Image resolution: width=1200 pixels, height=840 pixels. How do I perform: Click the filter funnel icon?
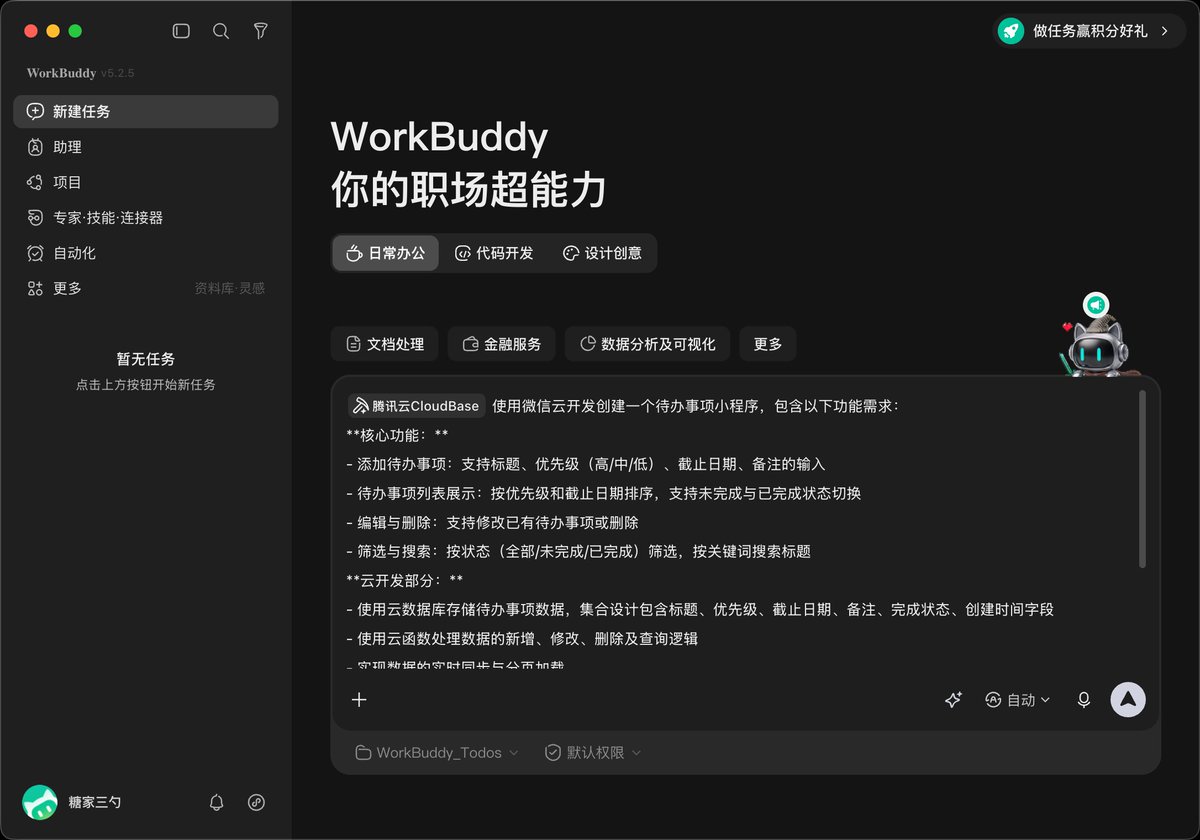point(261,31)
